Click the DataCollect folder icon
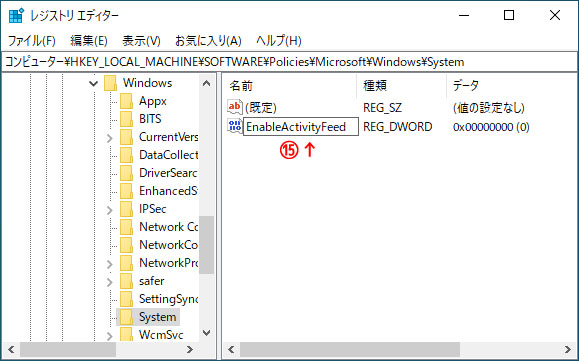 click(x=126, y=155)
